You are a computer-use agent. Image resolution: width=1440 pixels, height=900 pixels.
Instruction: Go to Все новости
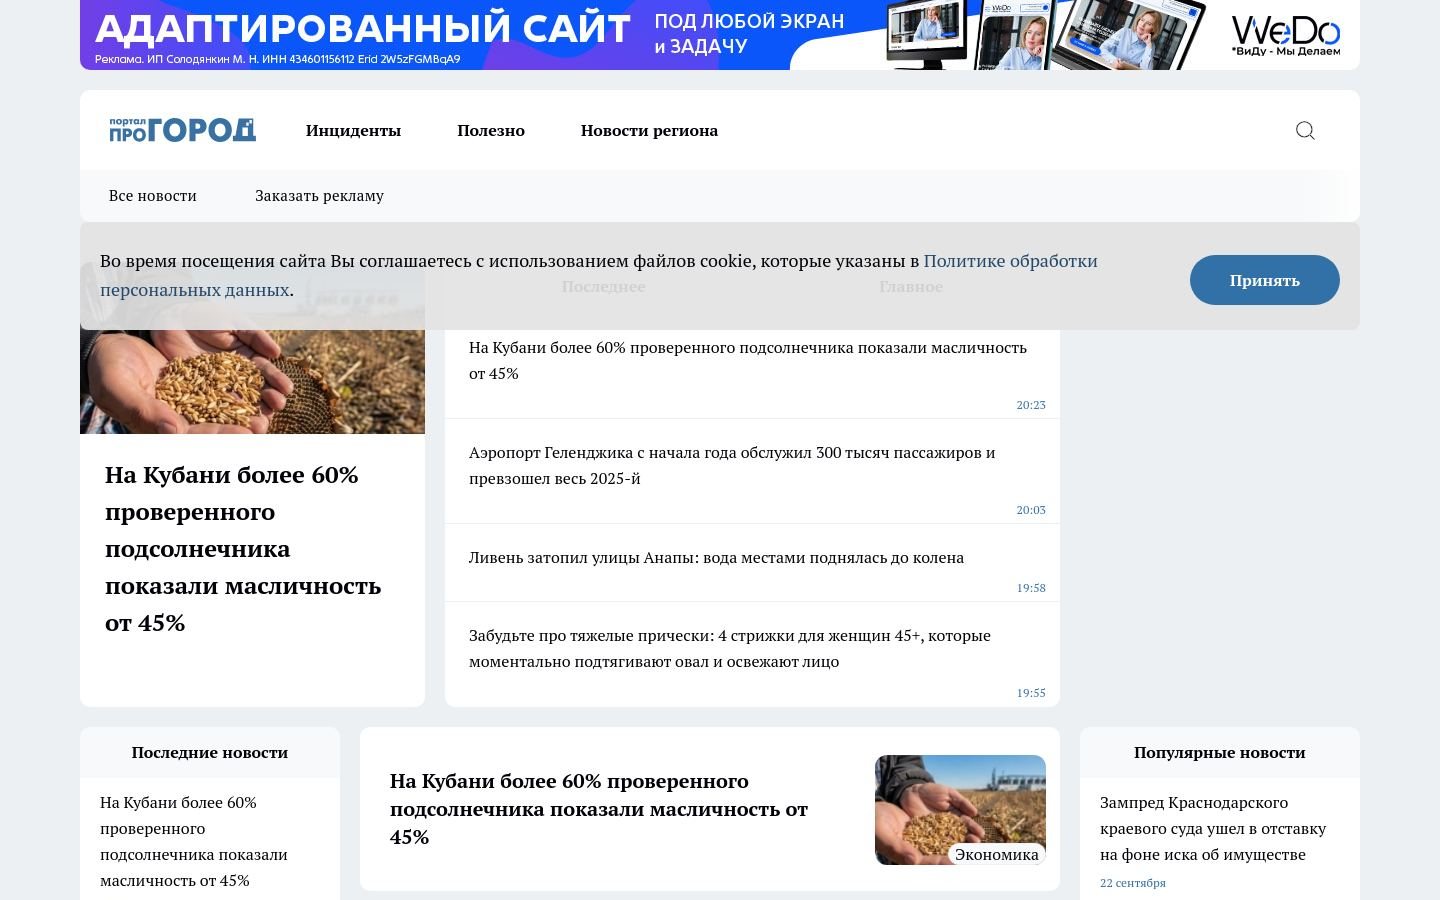[153, 196]
